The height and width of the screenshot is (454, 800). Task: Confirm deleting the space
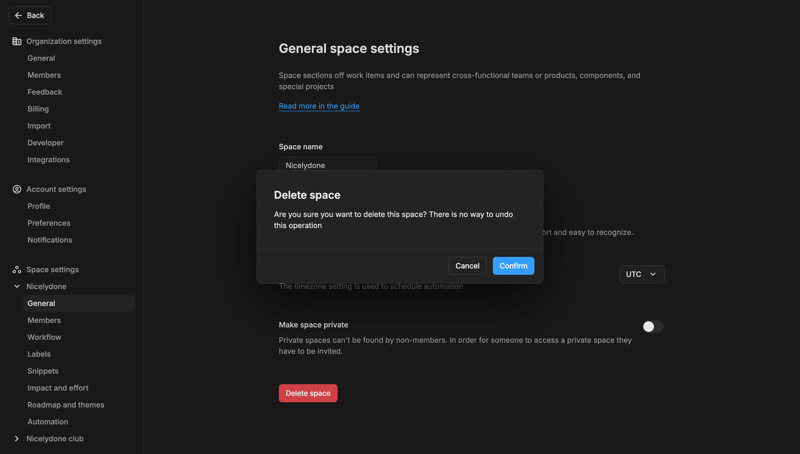513,266
